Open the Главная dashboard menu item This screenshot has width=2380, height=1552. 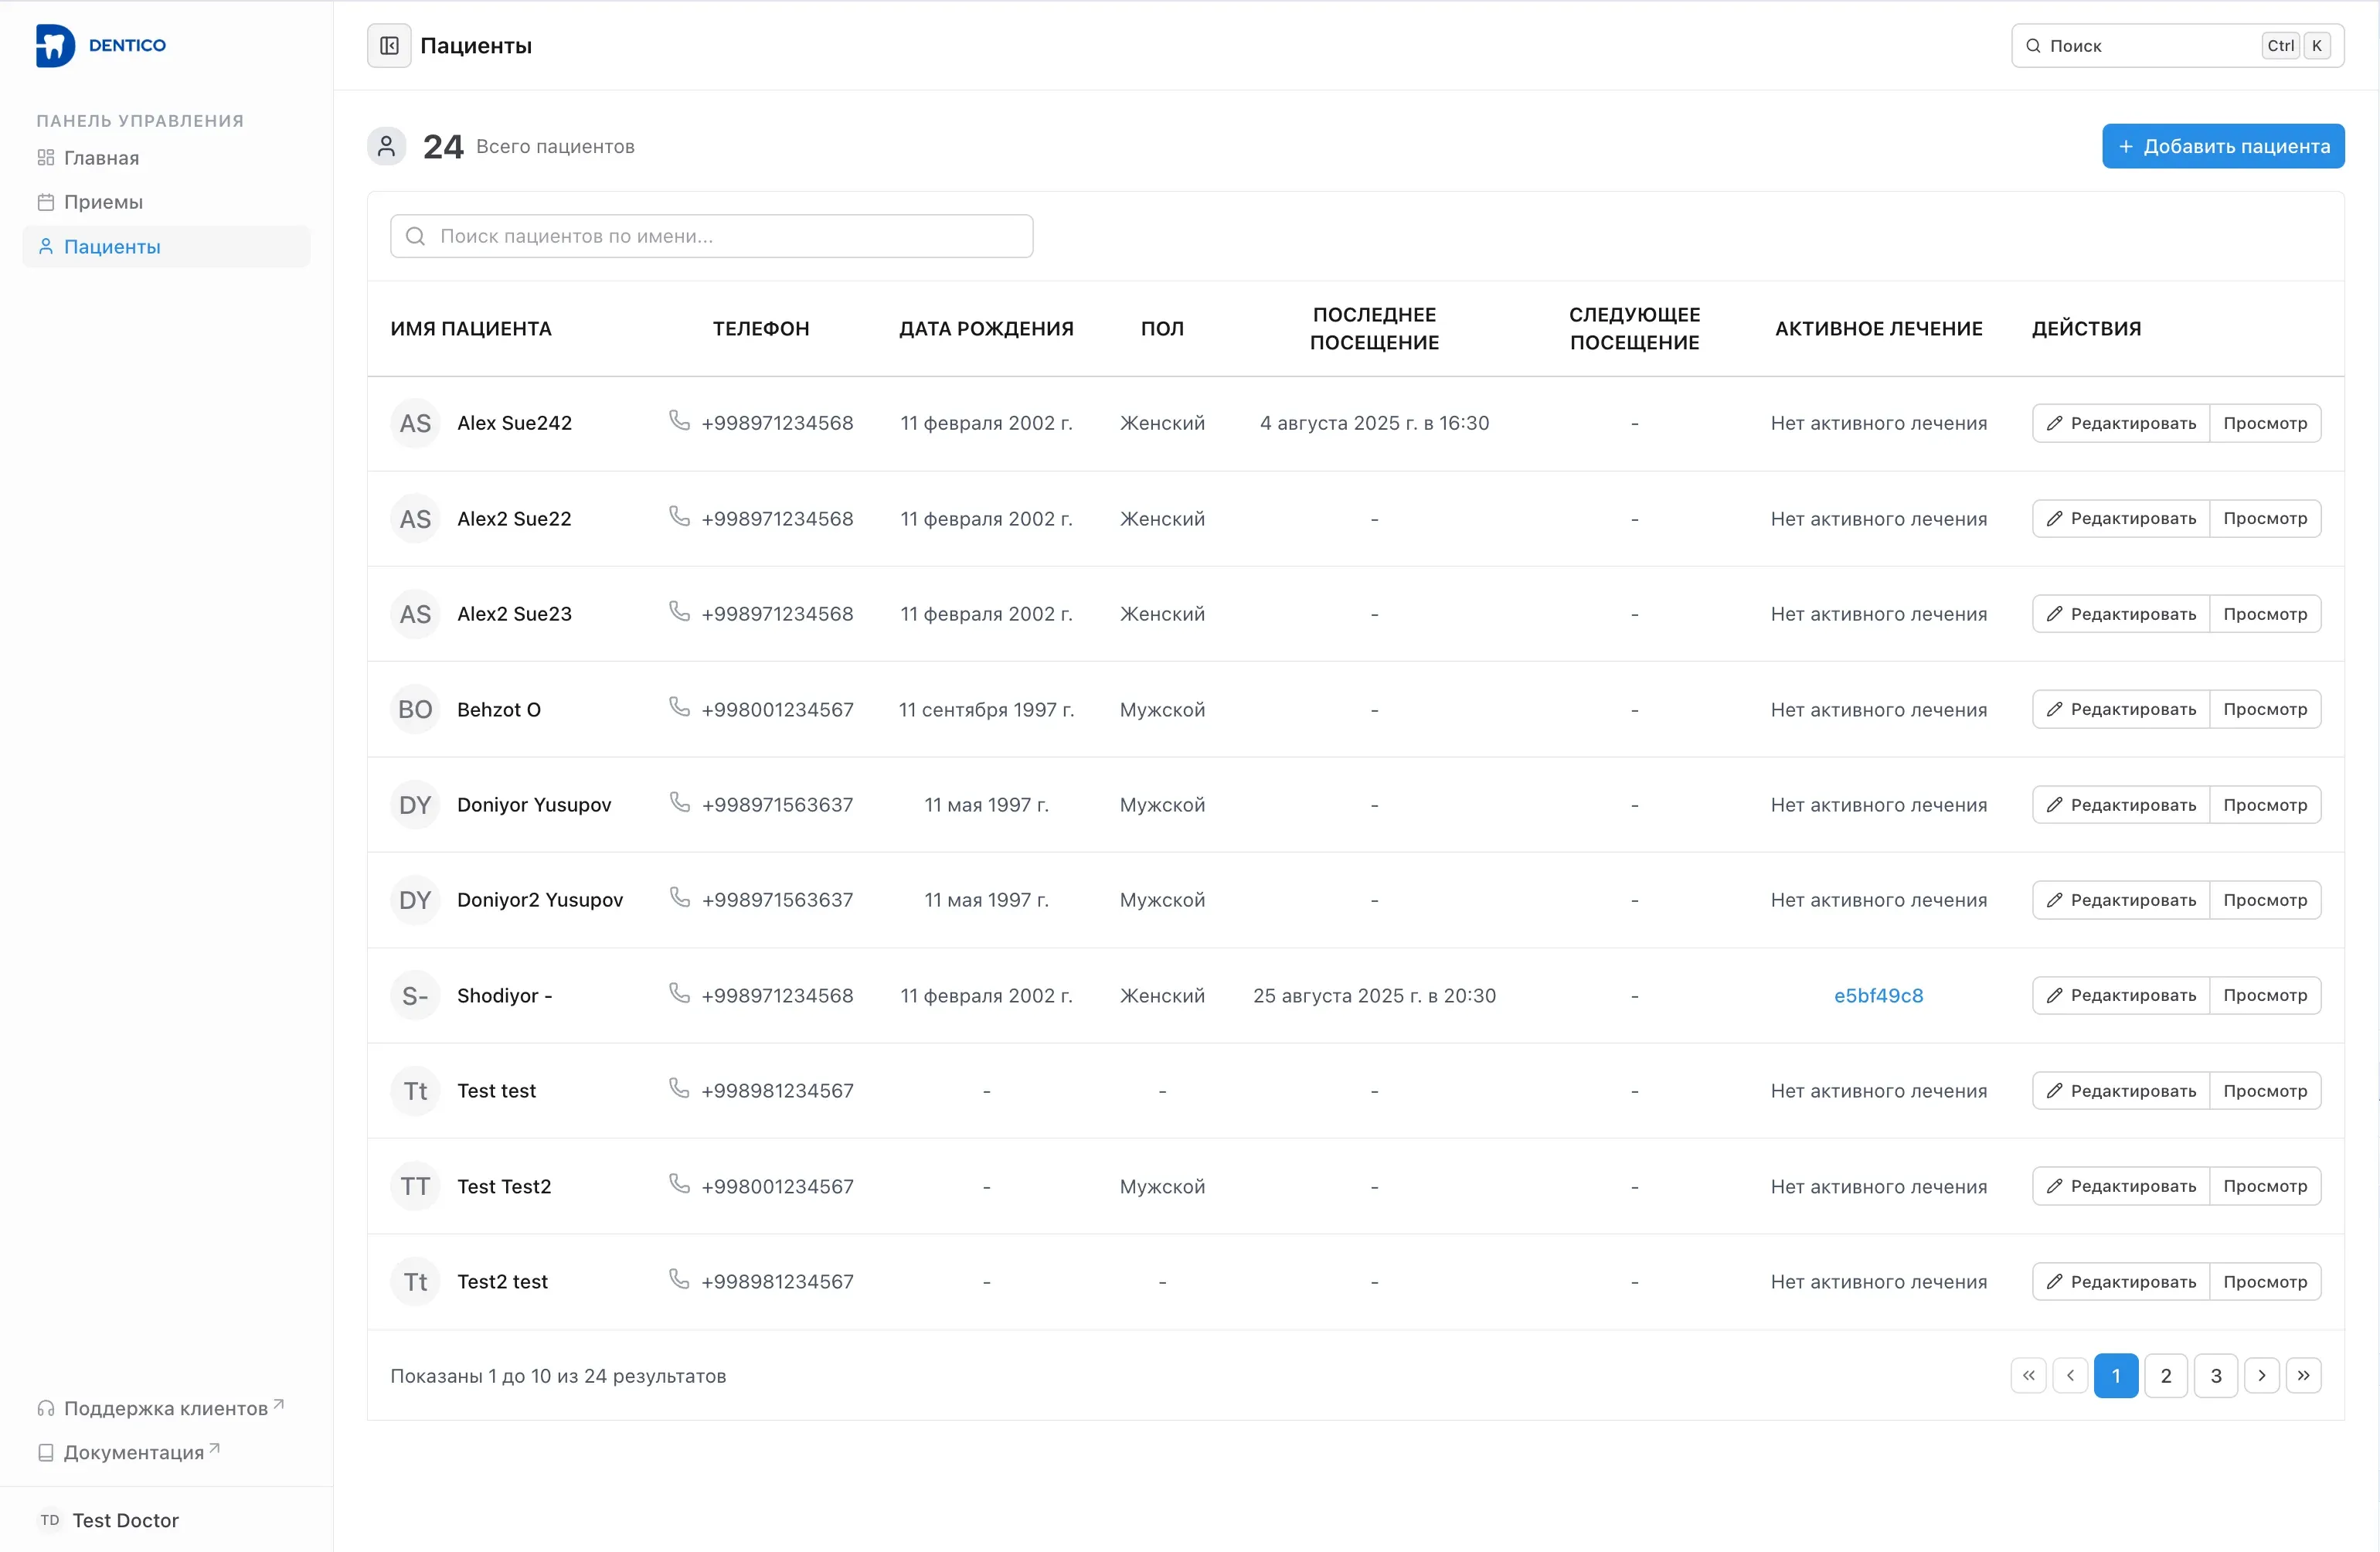pos(101,158)
